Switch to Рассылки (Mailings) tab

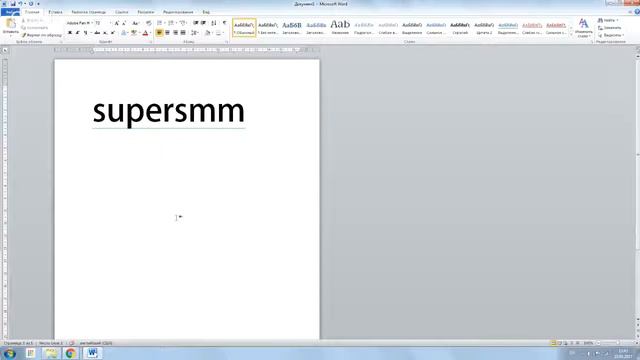point(146,12)
